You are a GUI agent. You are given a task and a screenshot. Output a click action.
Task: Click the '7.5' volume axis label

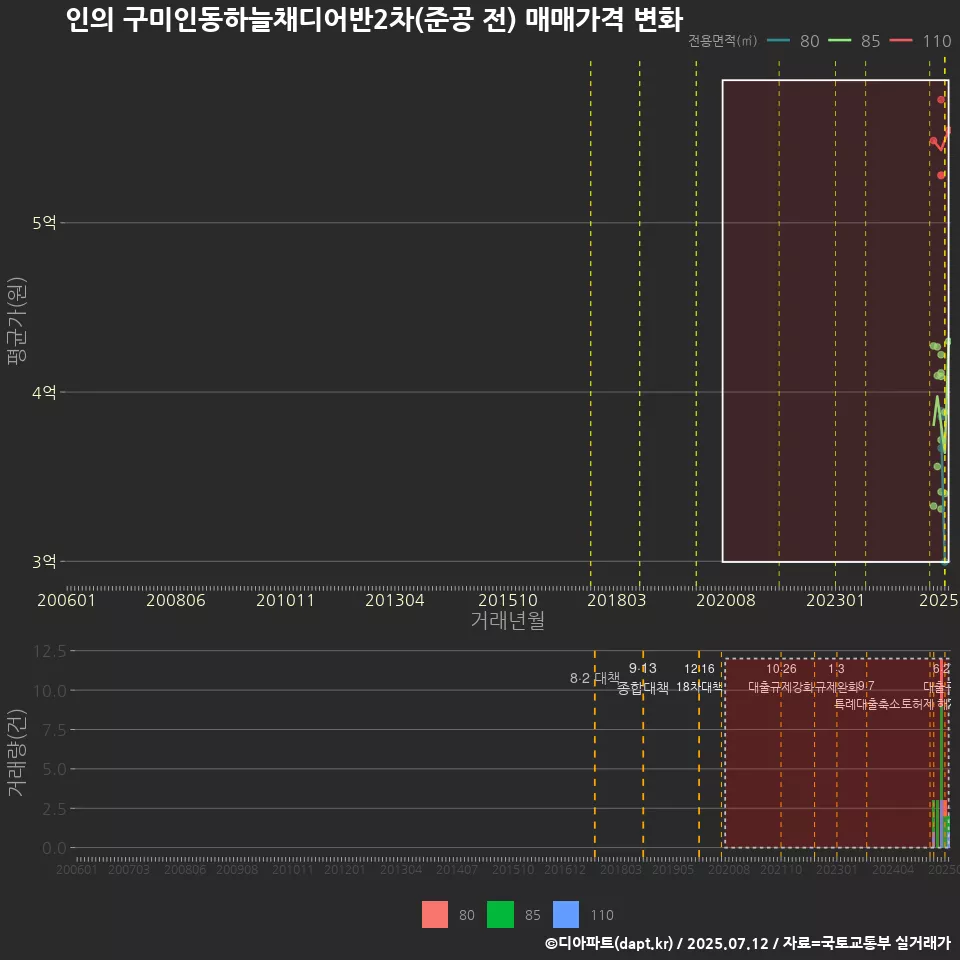click(x=55, y=730)
